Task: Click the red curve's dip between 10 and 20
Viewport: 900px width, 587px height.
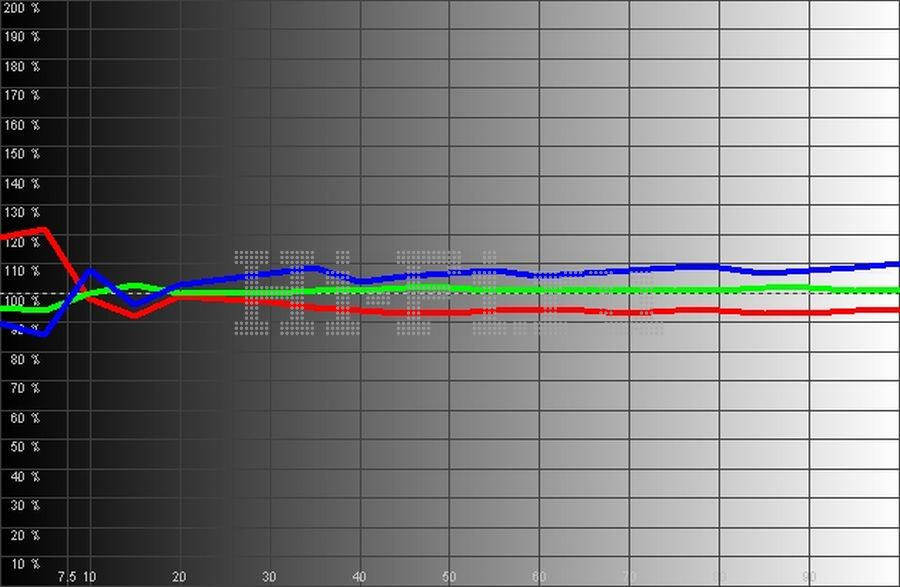Action: (134, 315)
